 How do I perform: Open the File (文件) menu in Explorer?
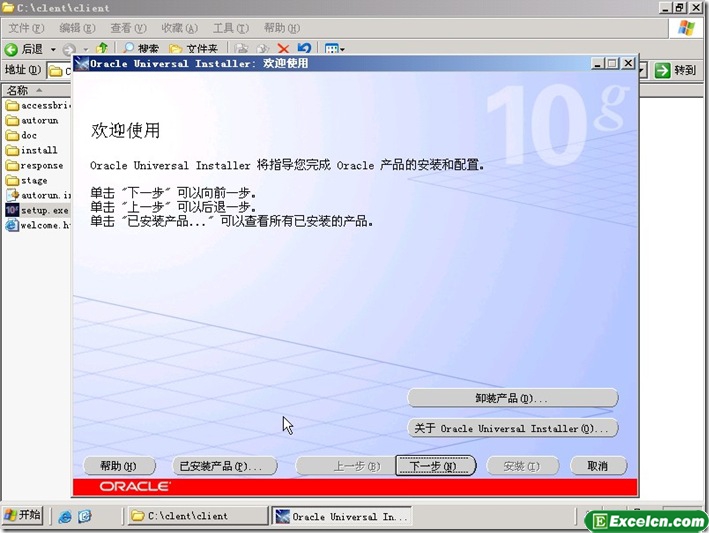pos(26,28)
